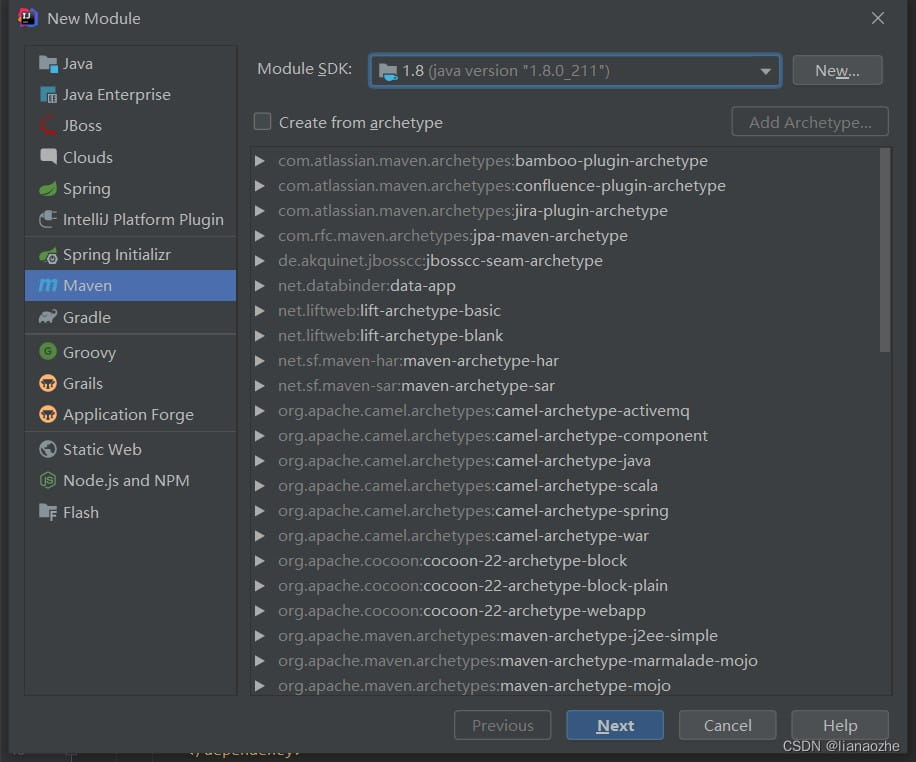Select the JBoss module type
Screen dimensions: 916x762
tap(130, 125)
